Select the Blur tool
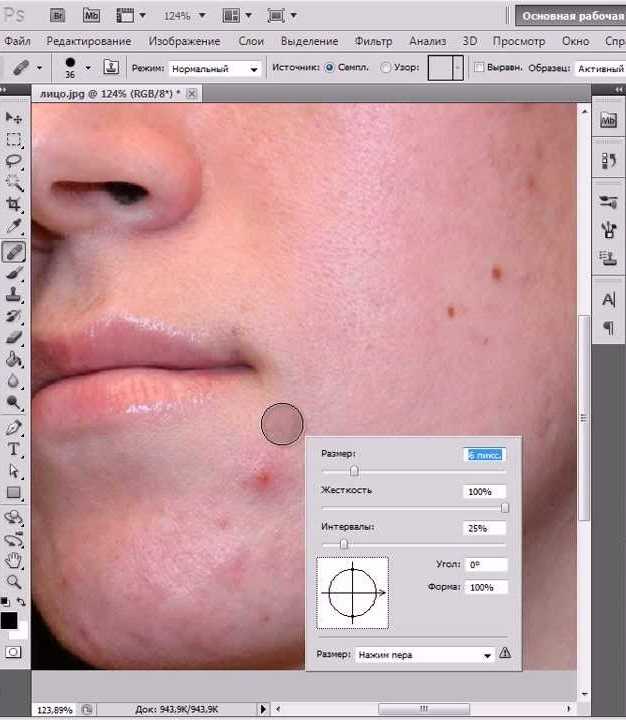Screen dimensions: 626x720 (x=14, y=381)
